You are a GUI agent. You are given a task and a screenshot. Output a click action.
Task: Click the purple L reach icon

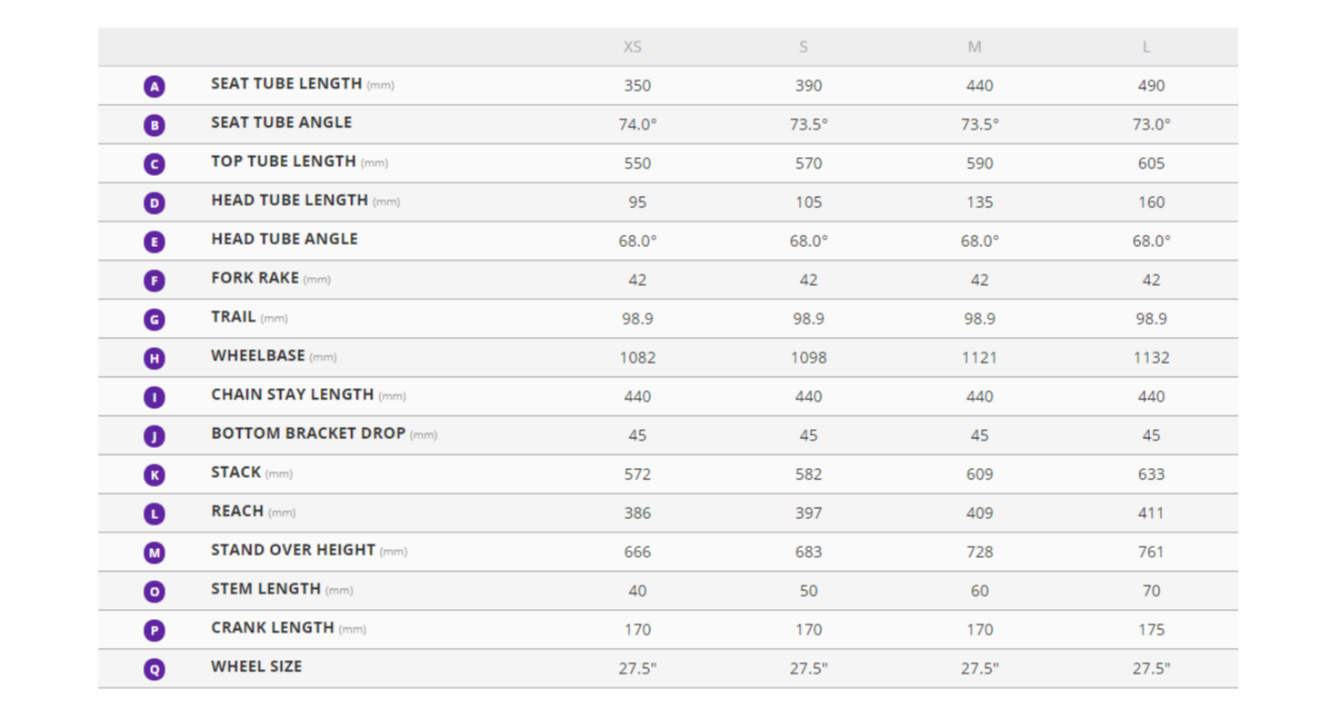[x=154, y=514]
